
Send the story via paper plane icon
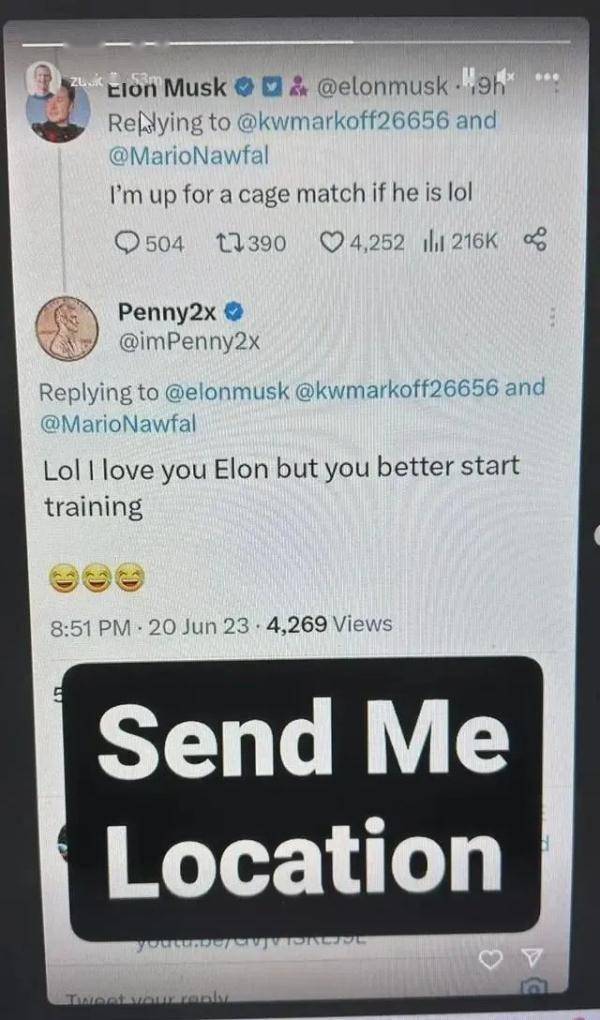coord(532,957)
